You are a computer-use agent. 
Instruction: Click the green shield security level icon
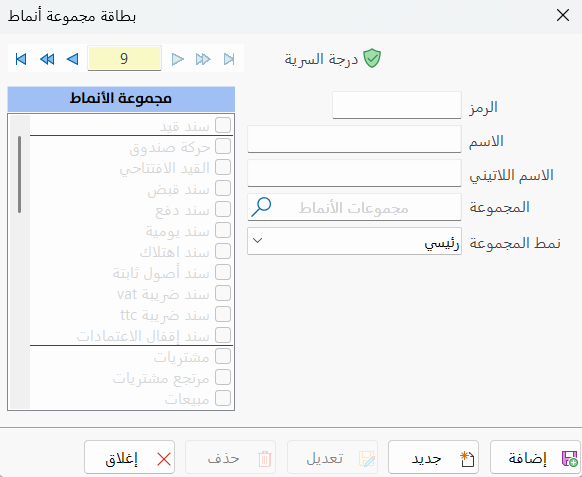[372, 59]
